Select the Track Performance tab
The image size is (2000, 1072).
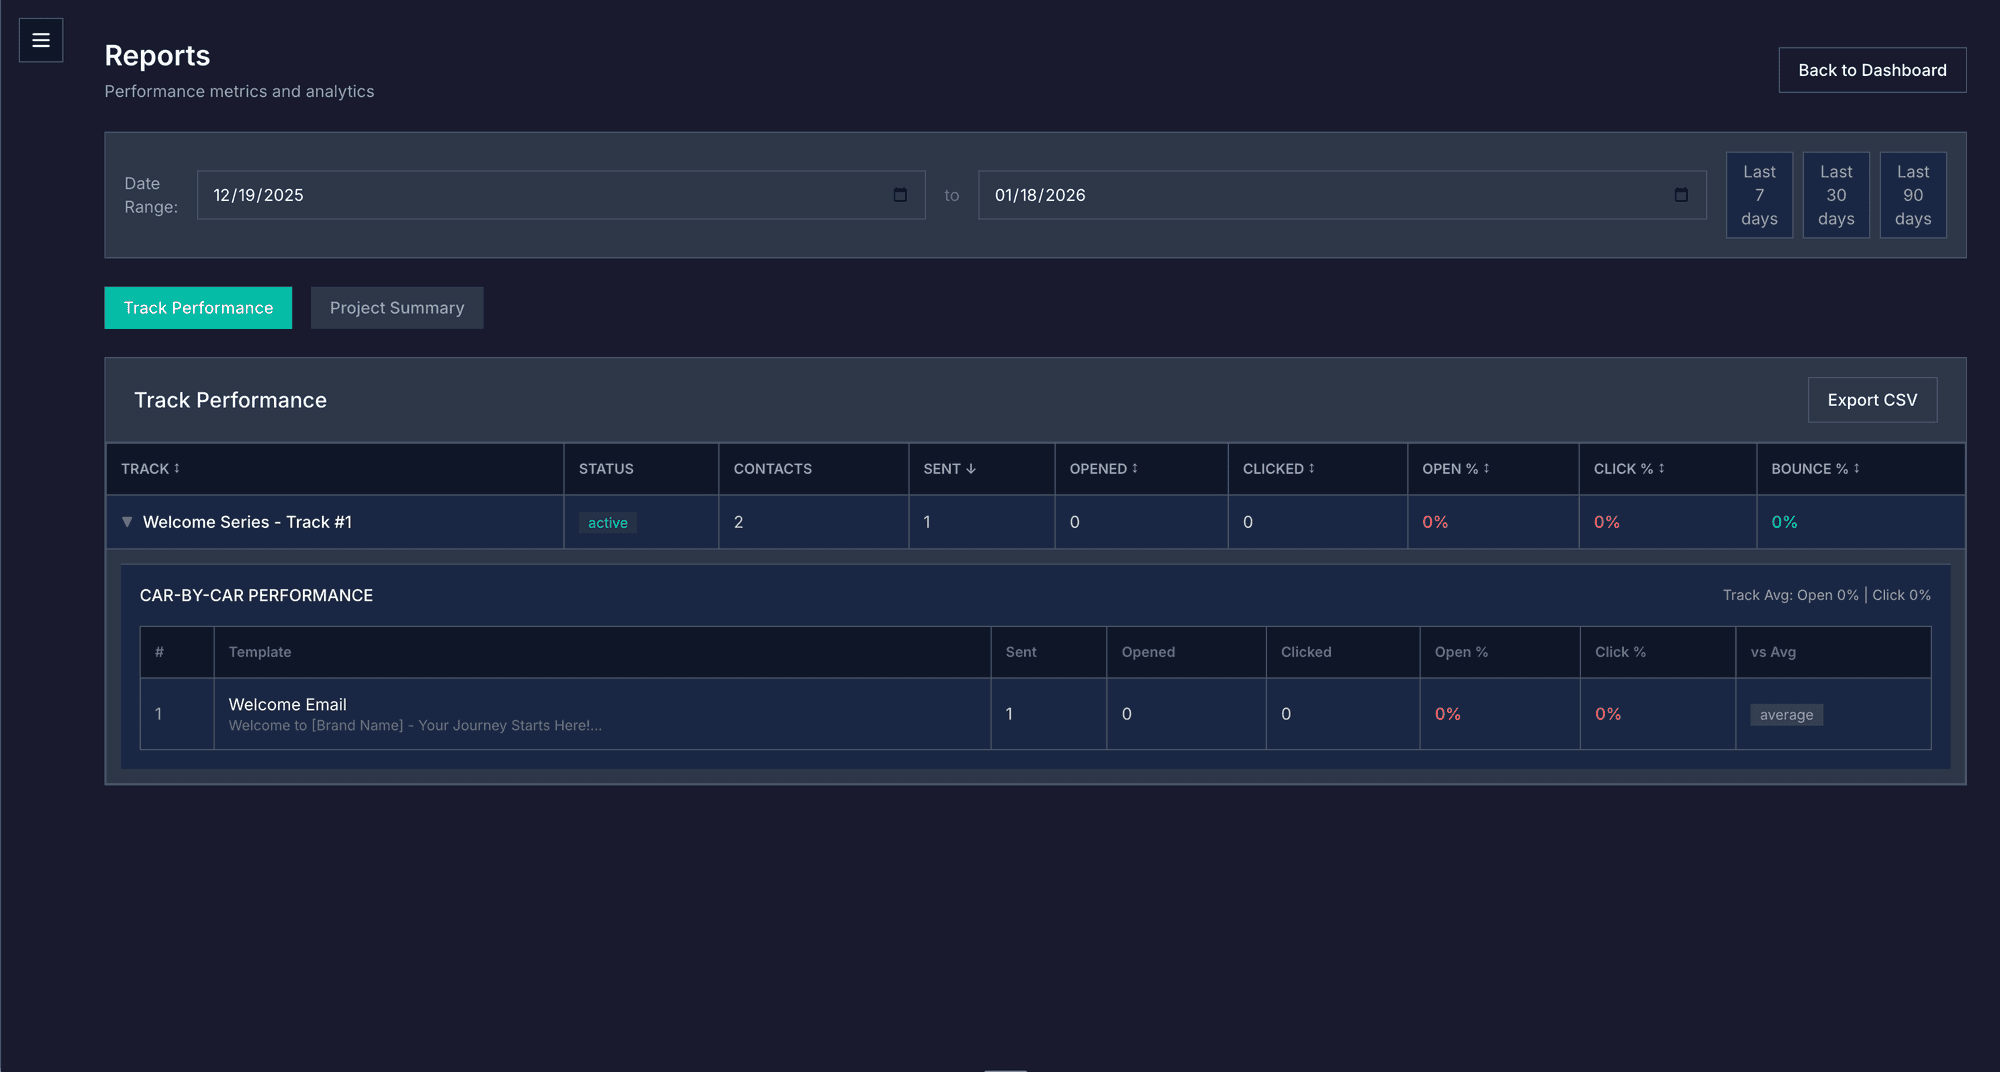(x=198, y=307)
